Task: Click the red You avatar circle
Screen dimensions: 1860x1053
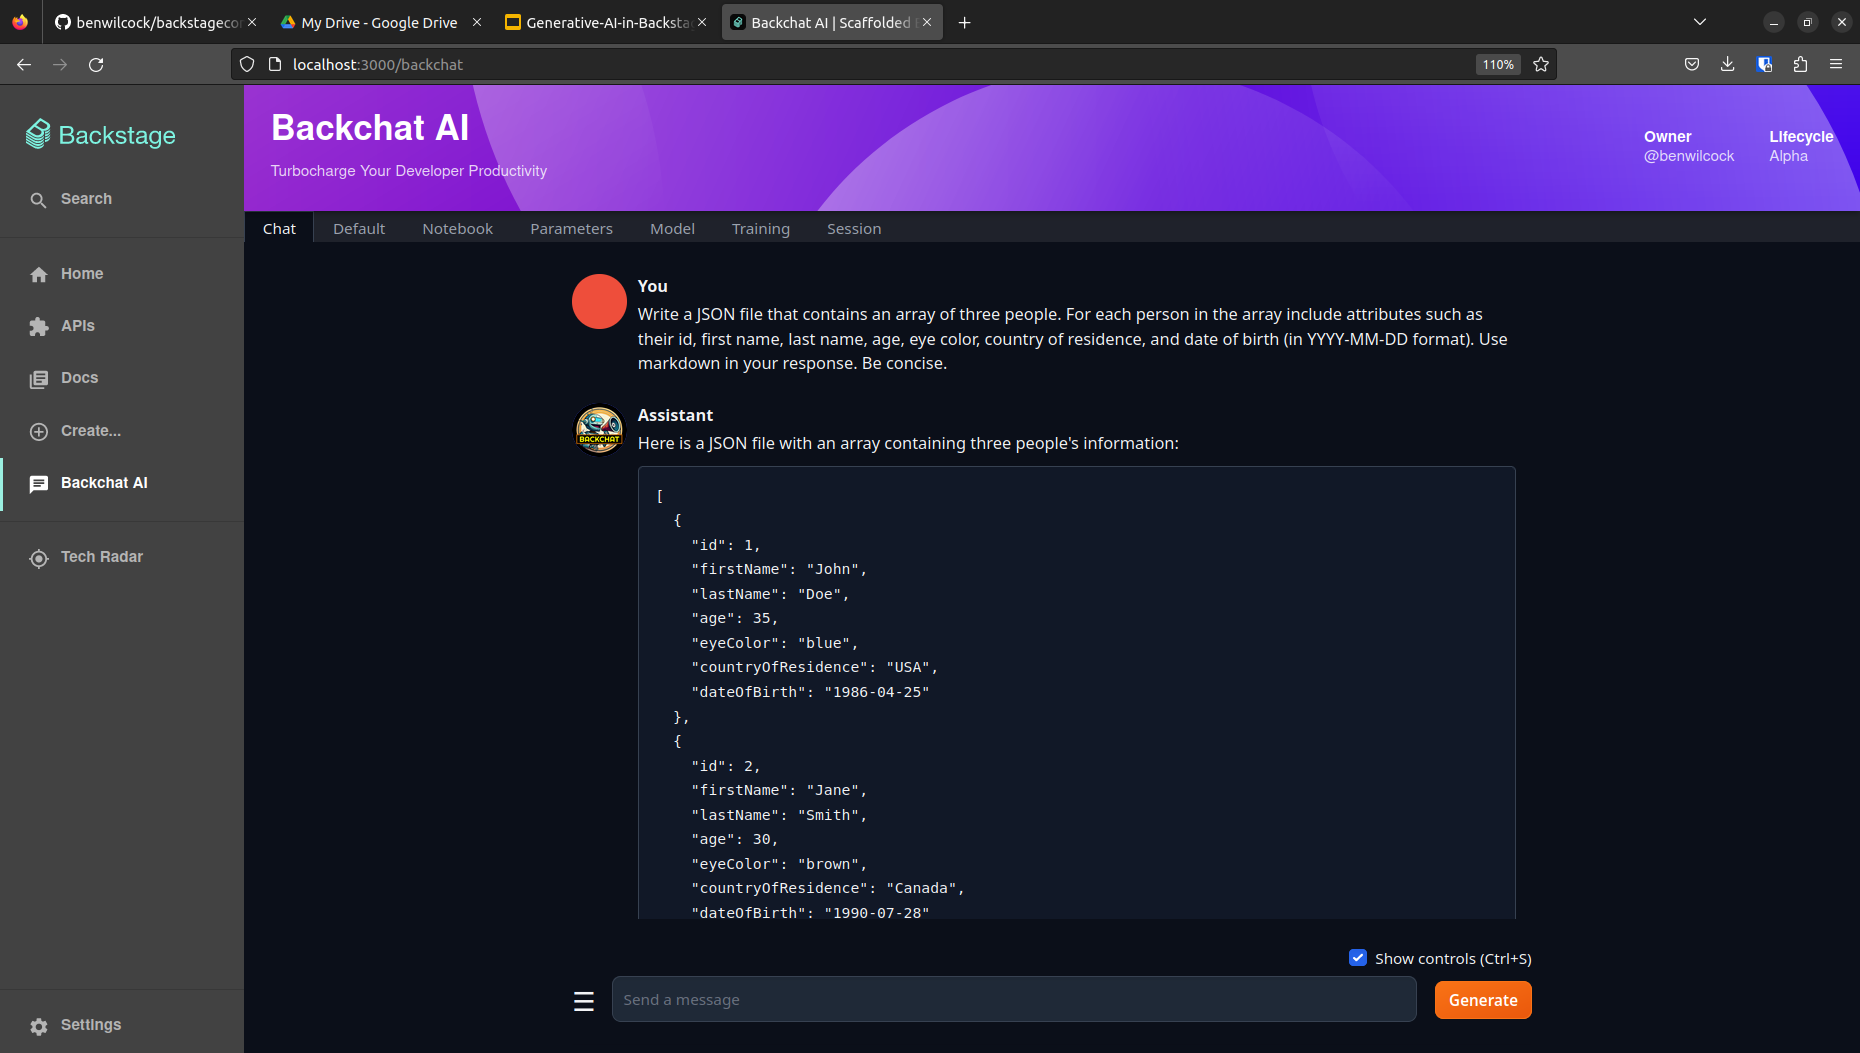Action: pos(599,301)
